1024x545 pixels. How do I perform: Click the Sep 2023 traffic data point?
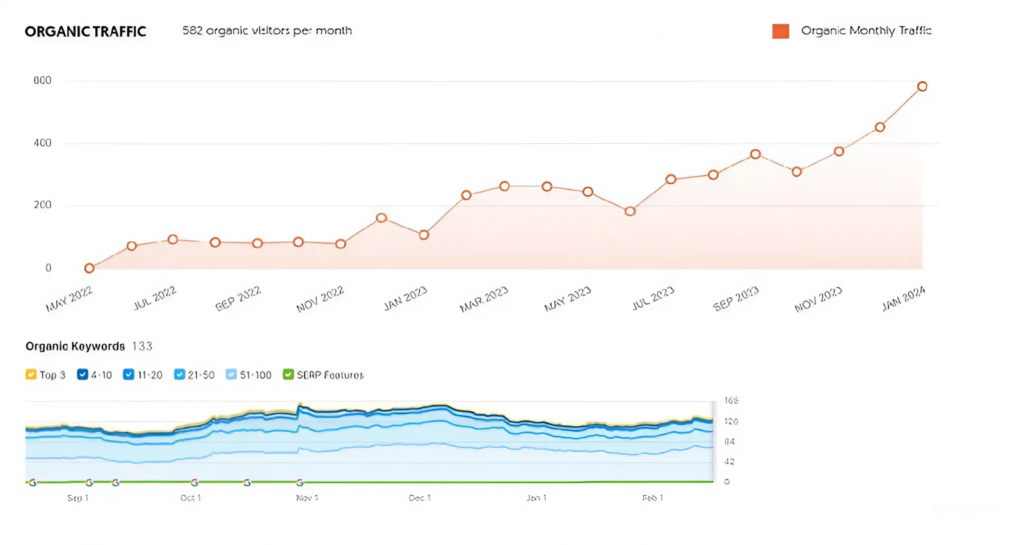click(x=755, y=155)
